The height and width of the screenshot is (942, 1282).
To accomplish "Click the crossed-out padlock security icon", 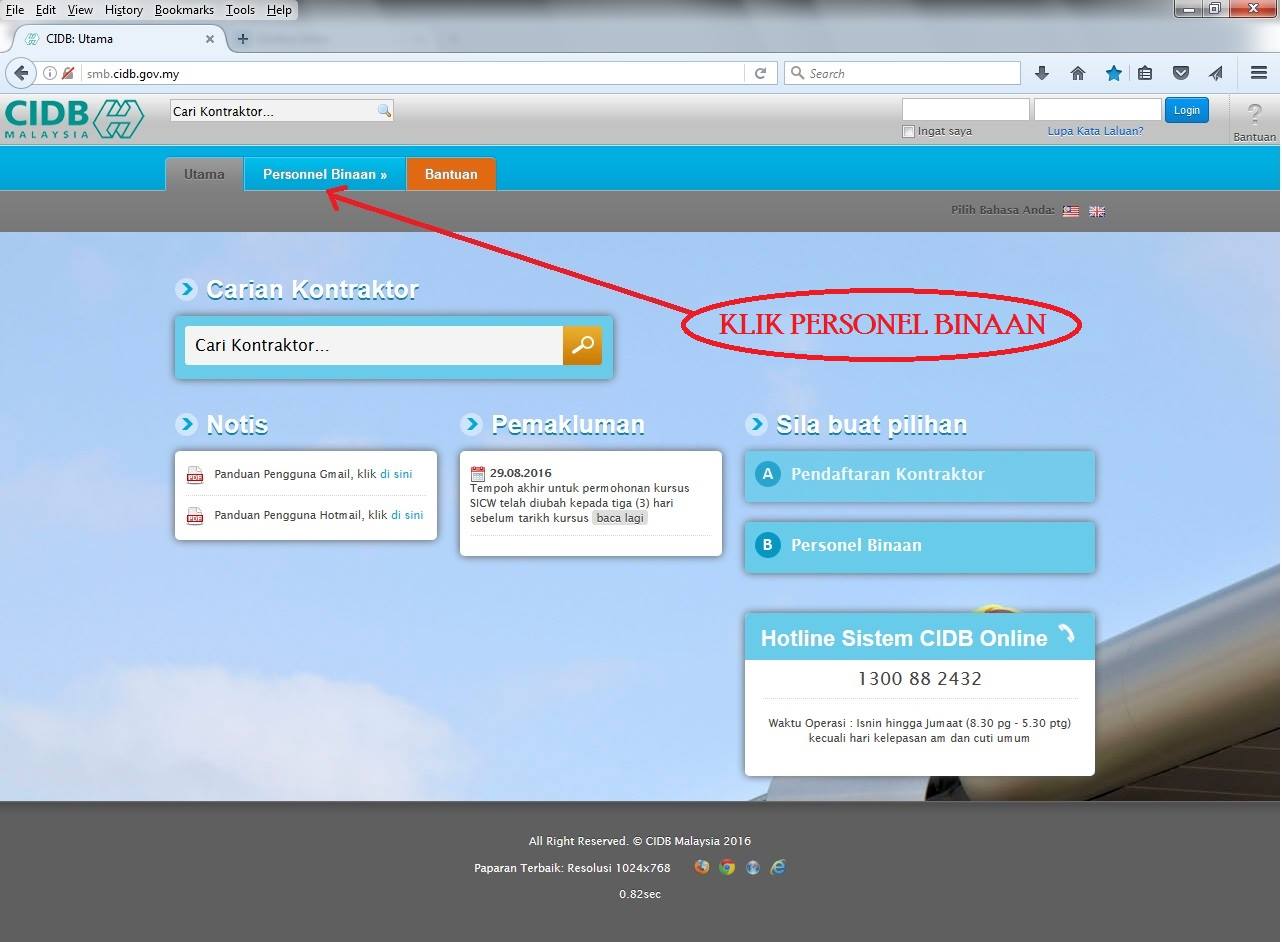I will (x=68, y=73).
